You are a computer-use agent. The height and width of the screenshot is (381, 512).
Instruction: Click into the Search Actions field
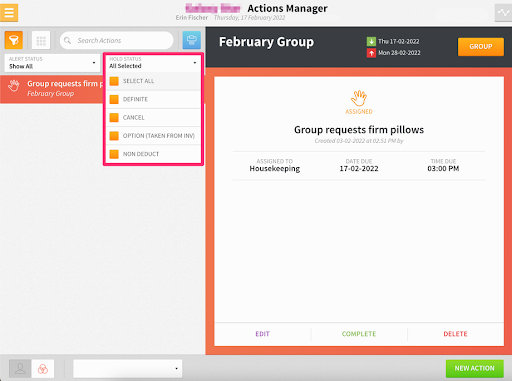point(117,41)
